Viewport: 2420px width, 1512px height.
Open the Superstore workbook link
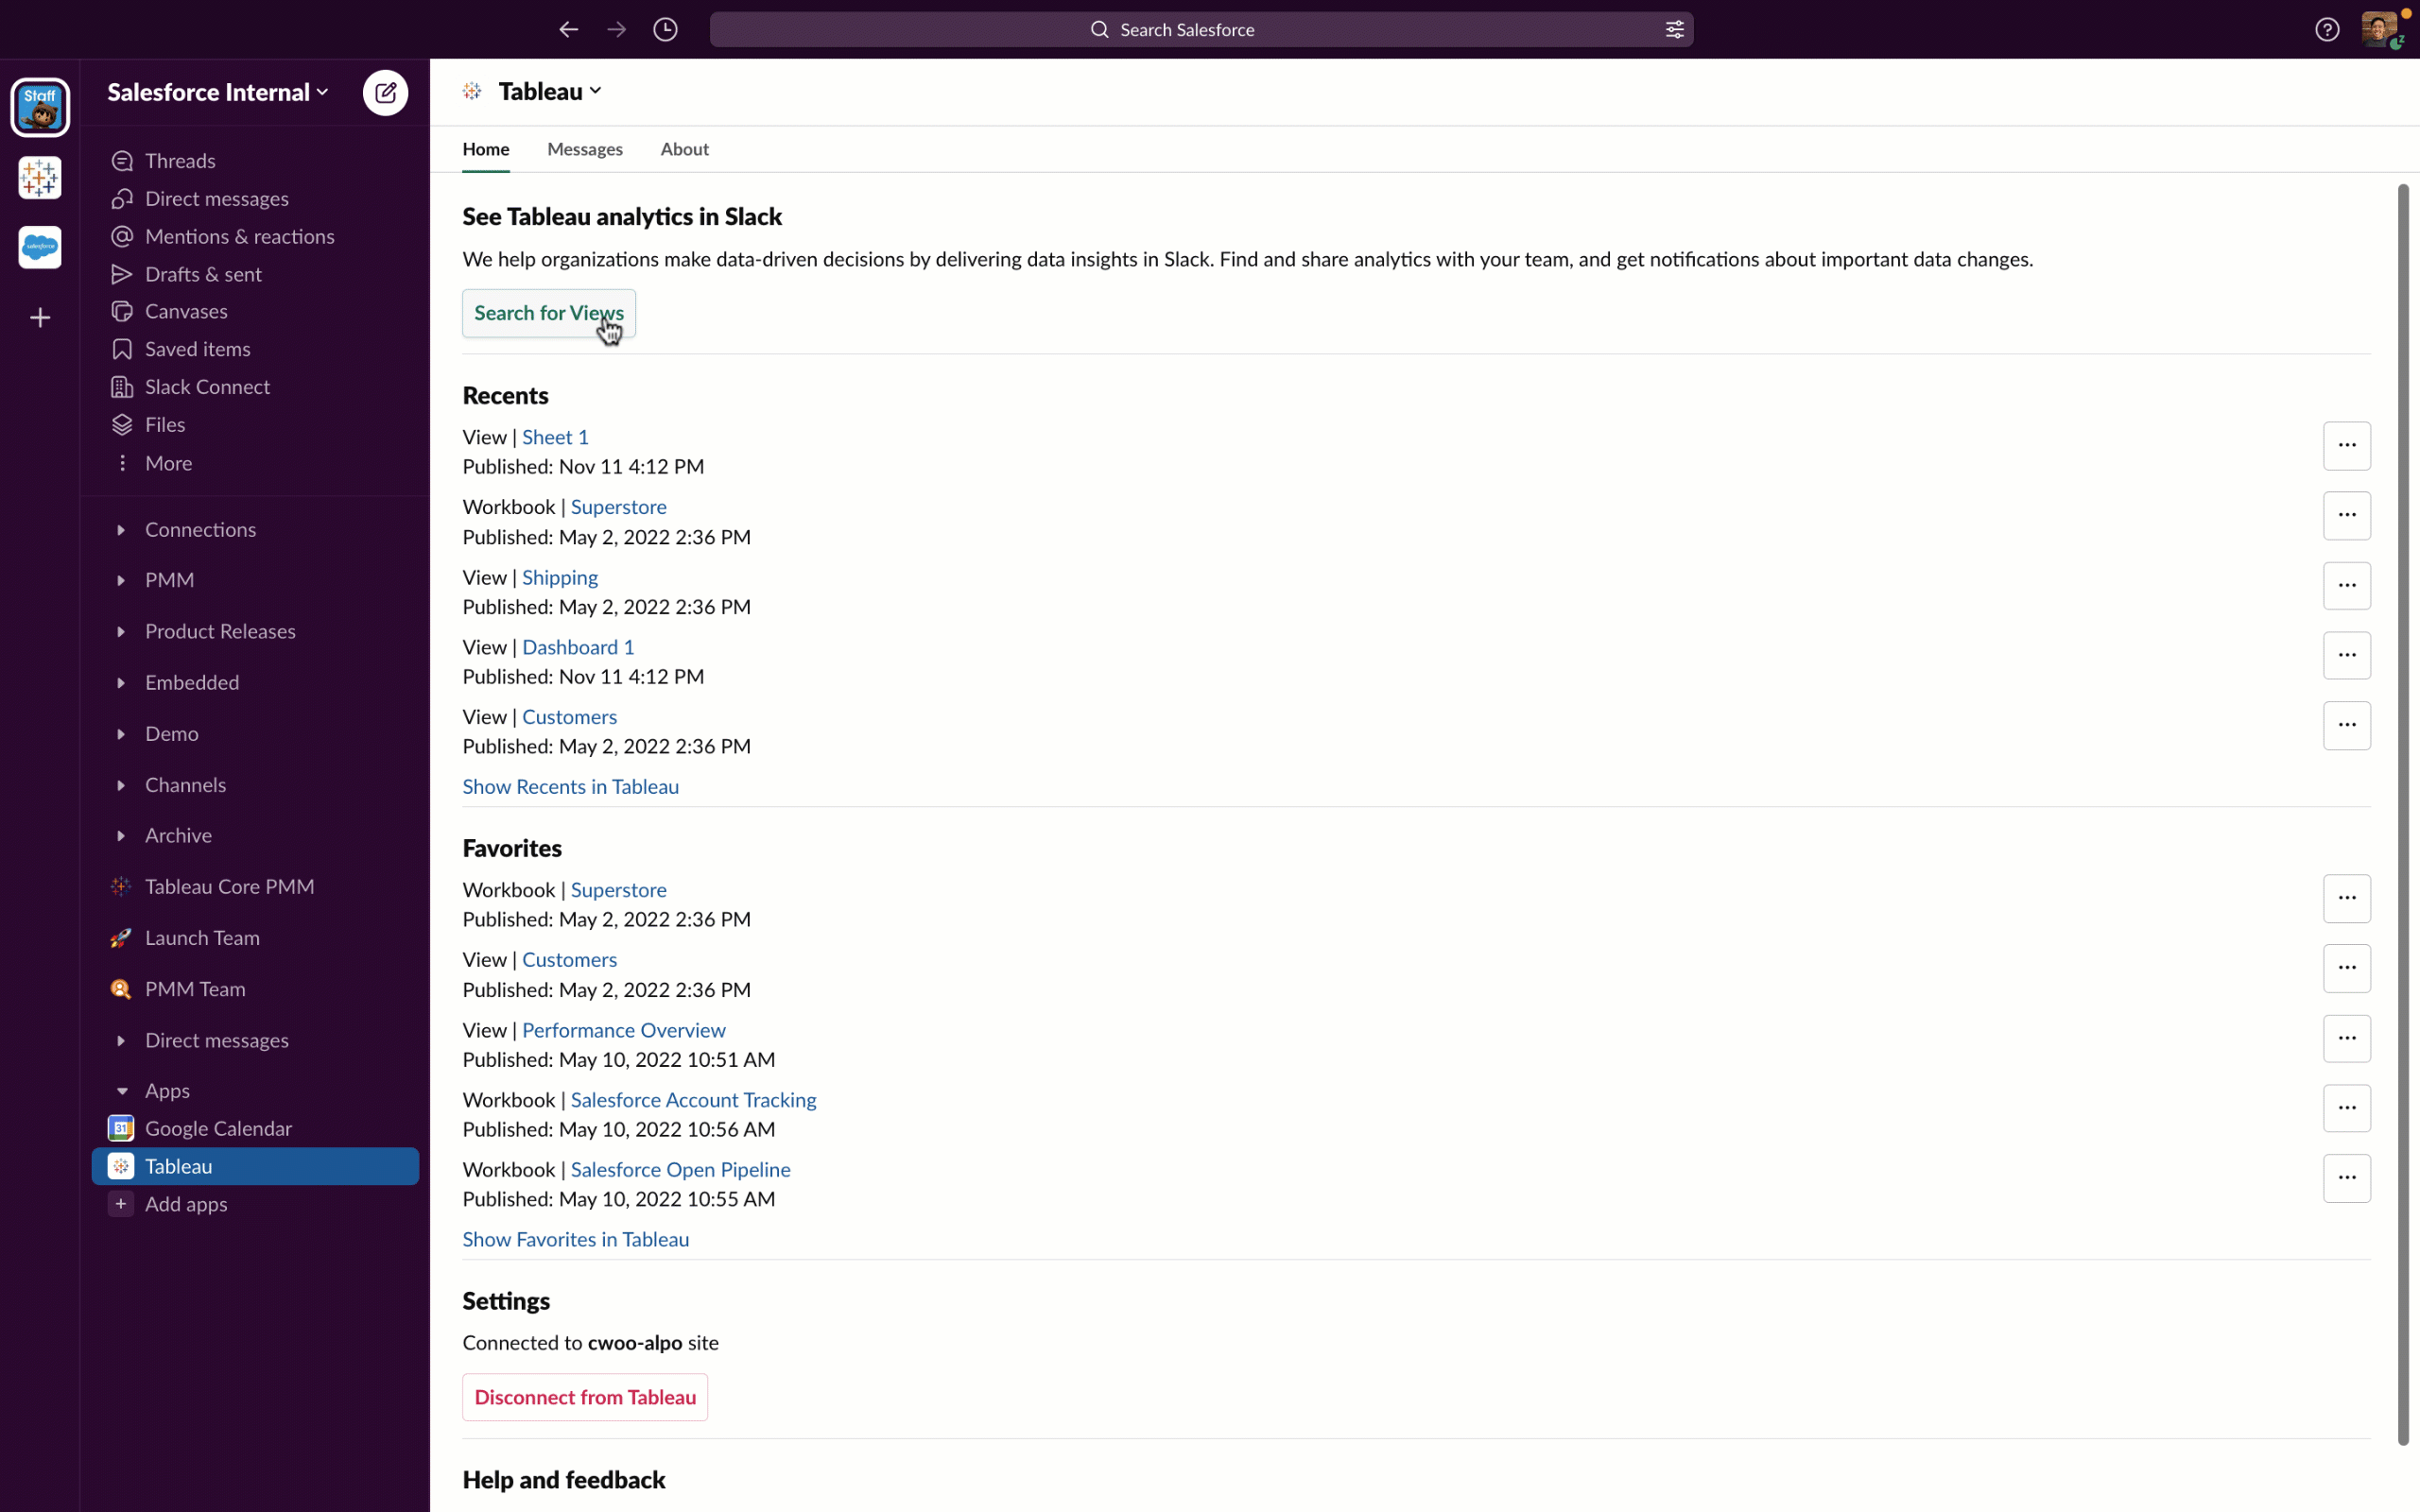[618, 506]
